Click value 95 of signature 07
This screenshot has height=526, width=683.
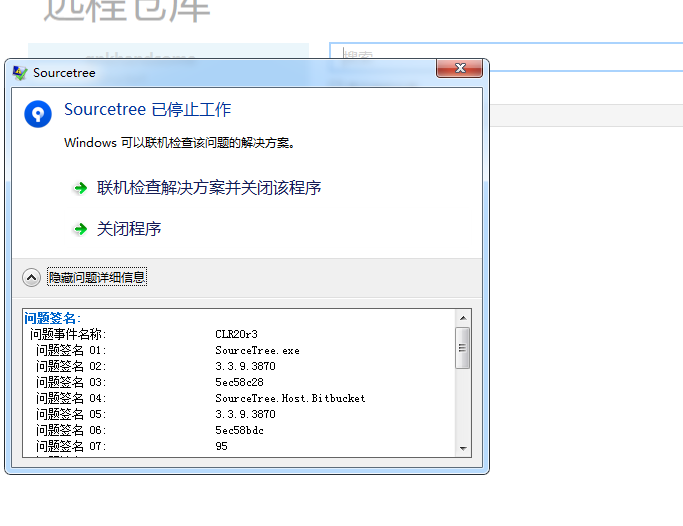(221, 446)
